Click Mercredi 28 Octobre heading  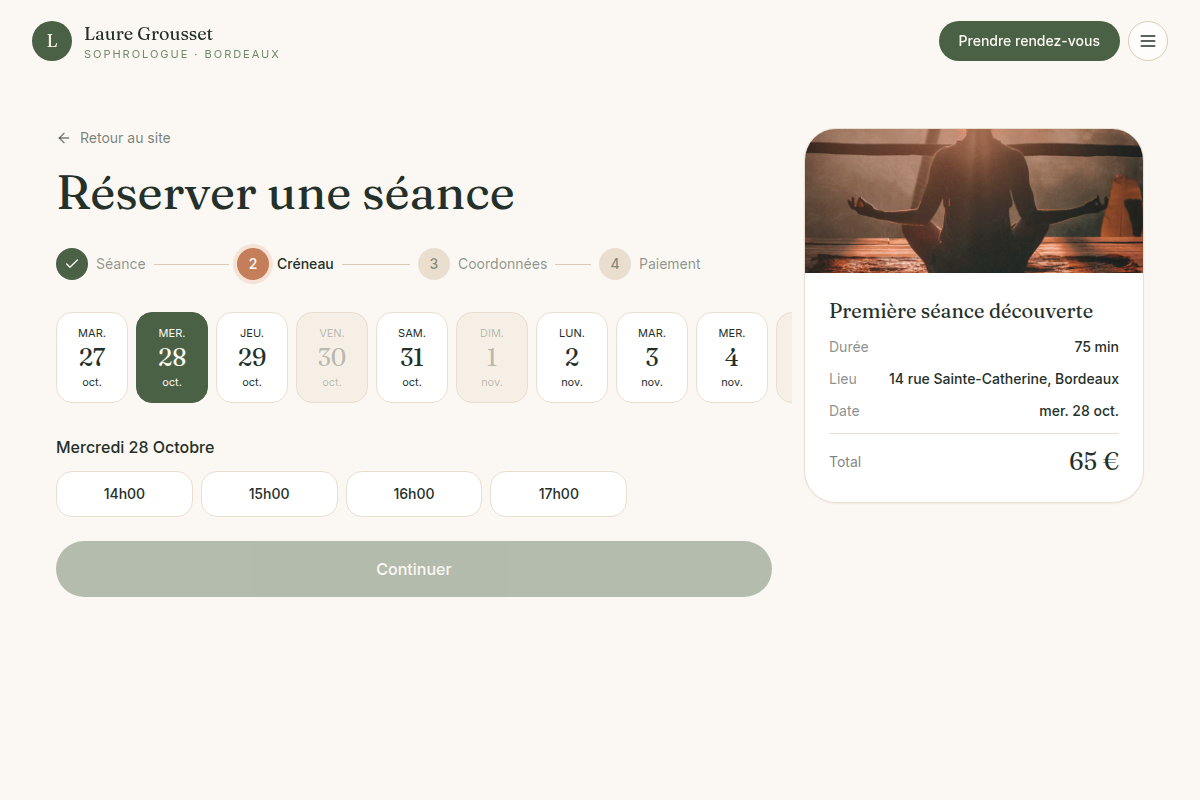[135, 447]
